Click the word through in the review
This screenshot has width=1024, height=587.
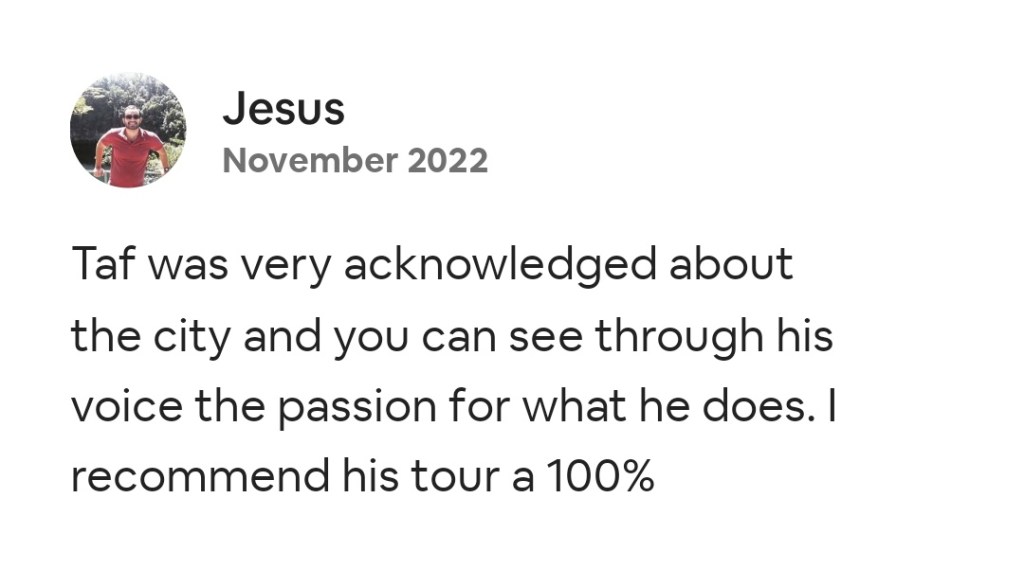click(x=677, y=337)
